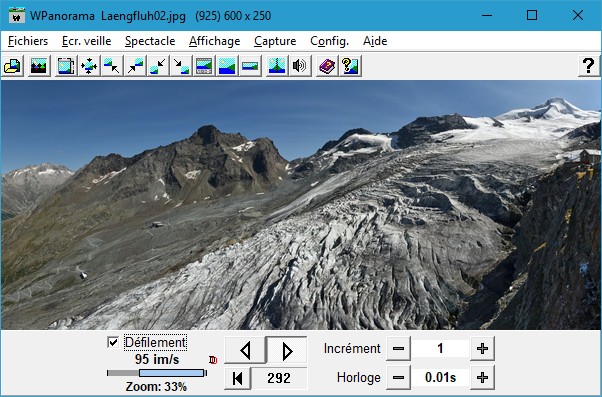The image size is (602, 397).
Task: Click the question mark over image icon
Action: pyautogui.click(x=350, y=66)
